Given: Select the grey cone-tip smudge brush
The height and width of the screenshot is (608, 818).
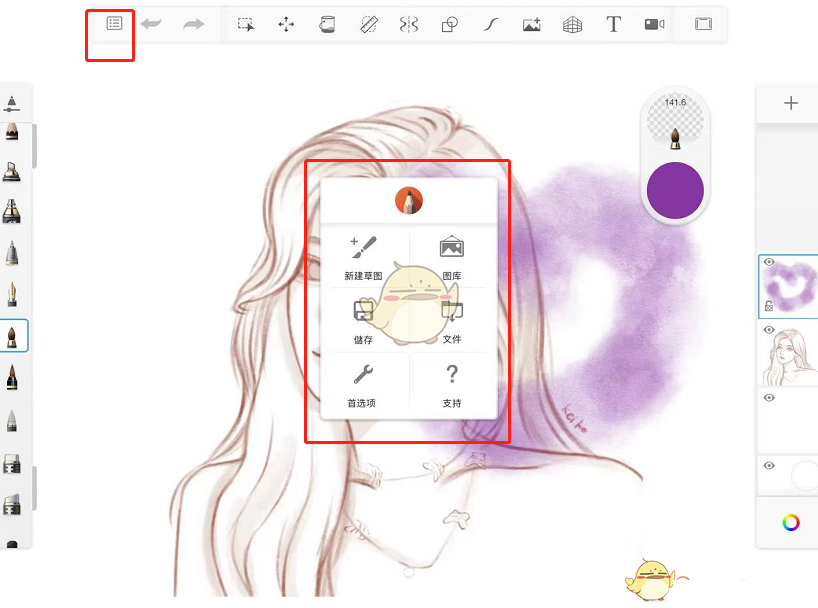Looking at the screenshot, I should (x=11, y=421).
